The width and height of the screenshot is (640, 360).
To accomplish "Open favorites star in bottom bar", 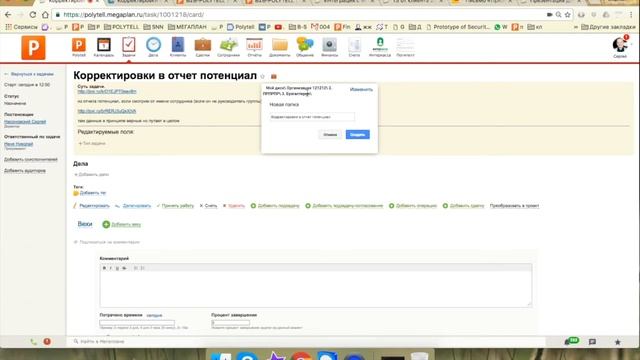I will 618,342.
